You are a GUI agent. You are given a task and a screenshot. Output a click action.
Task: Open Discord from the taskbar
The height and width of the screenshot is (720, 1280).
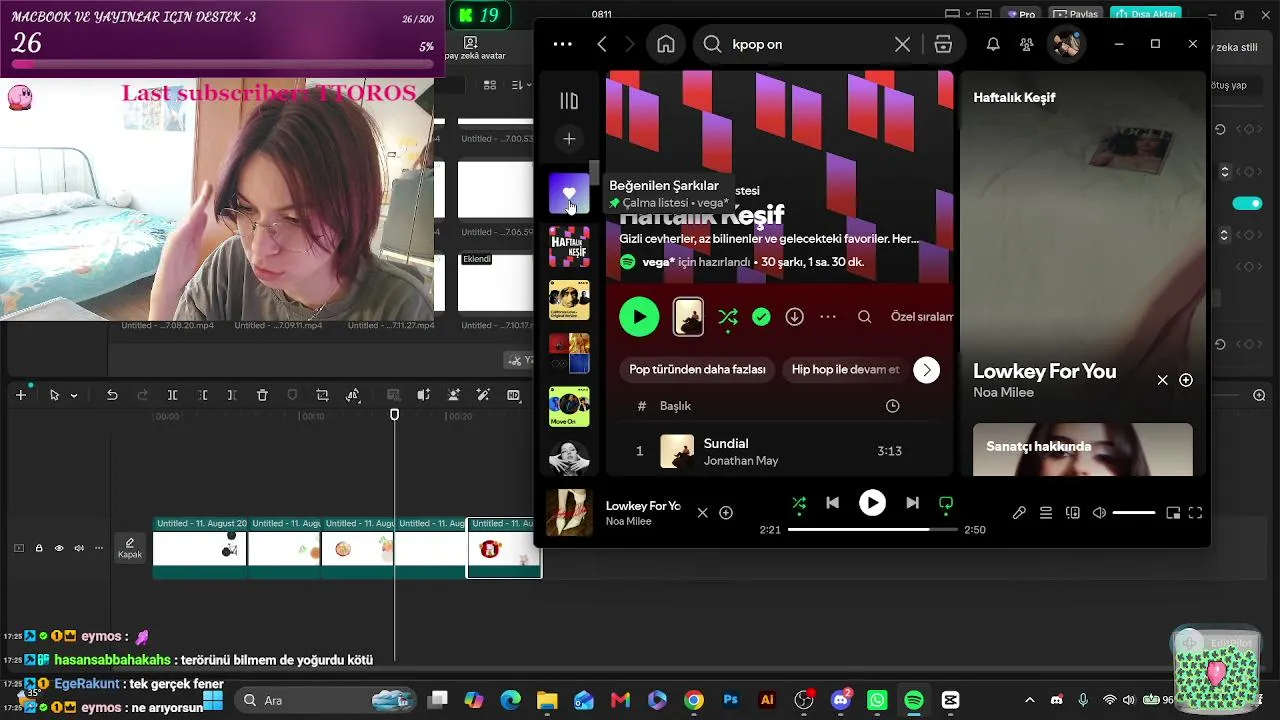coord(841,700)
